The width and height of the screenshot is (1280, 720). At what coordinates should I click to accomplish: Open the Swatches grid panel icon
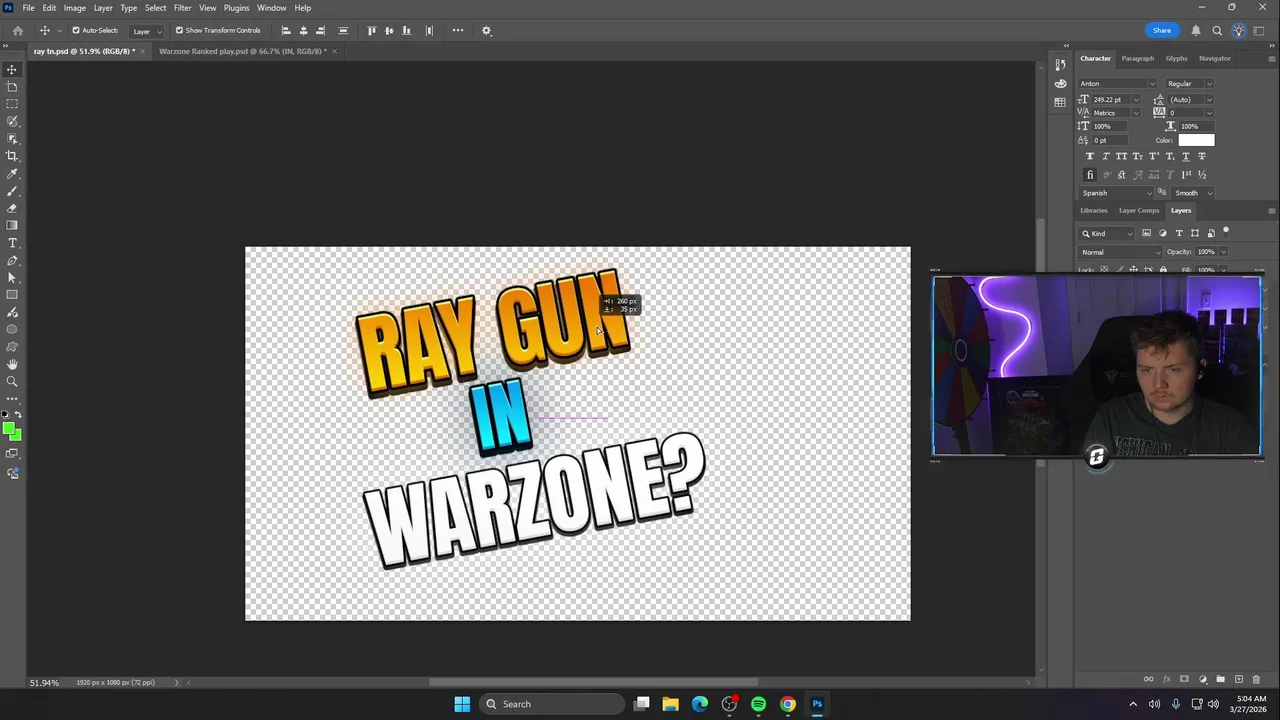point(1060,102)
